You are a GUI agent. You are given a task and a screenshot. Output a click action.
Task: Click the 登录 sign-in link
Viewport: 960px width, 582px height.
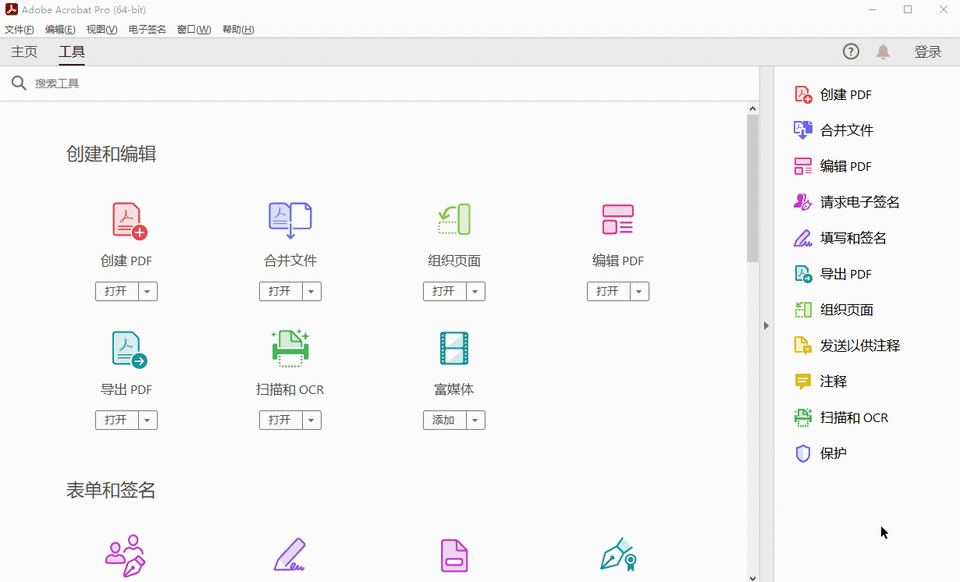(x=928, y=52)
